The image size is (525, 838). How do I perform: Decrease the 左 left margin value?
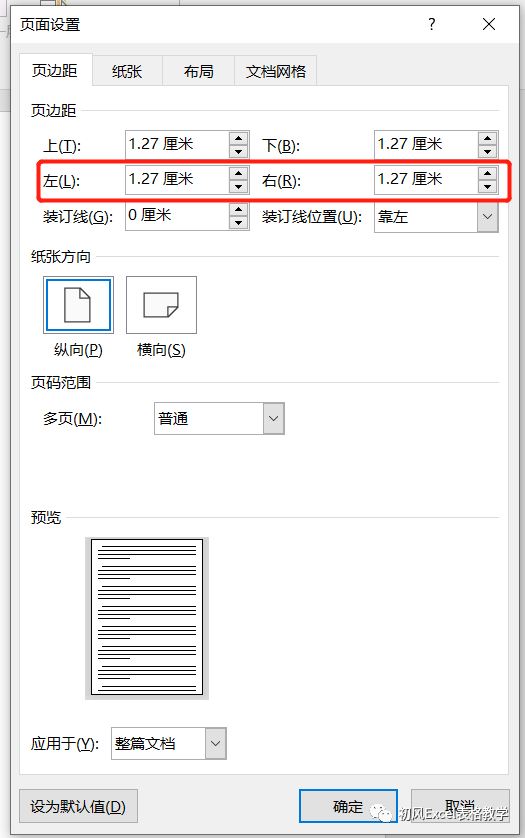238,187
